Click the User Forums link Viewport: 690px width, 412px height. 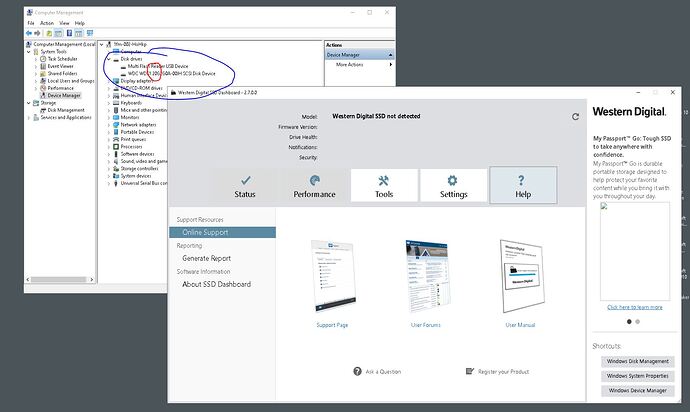click(x=426, y=325)
